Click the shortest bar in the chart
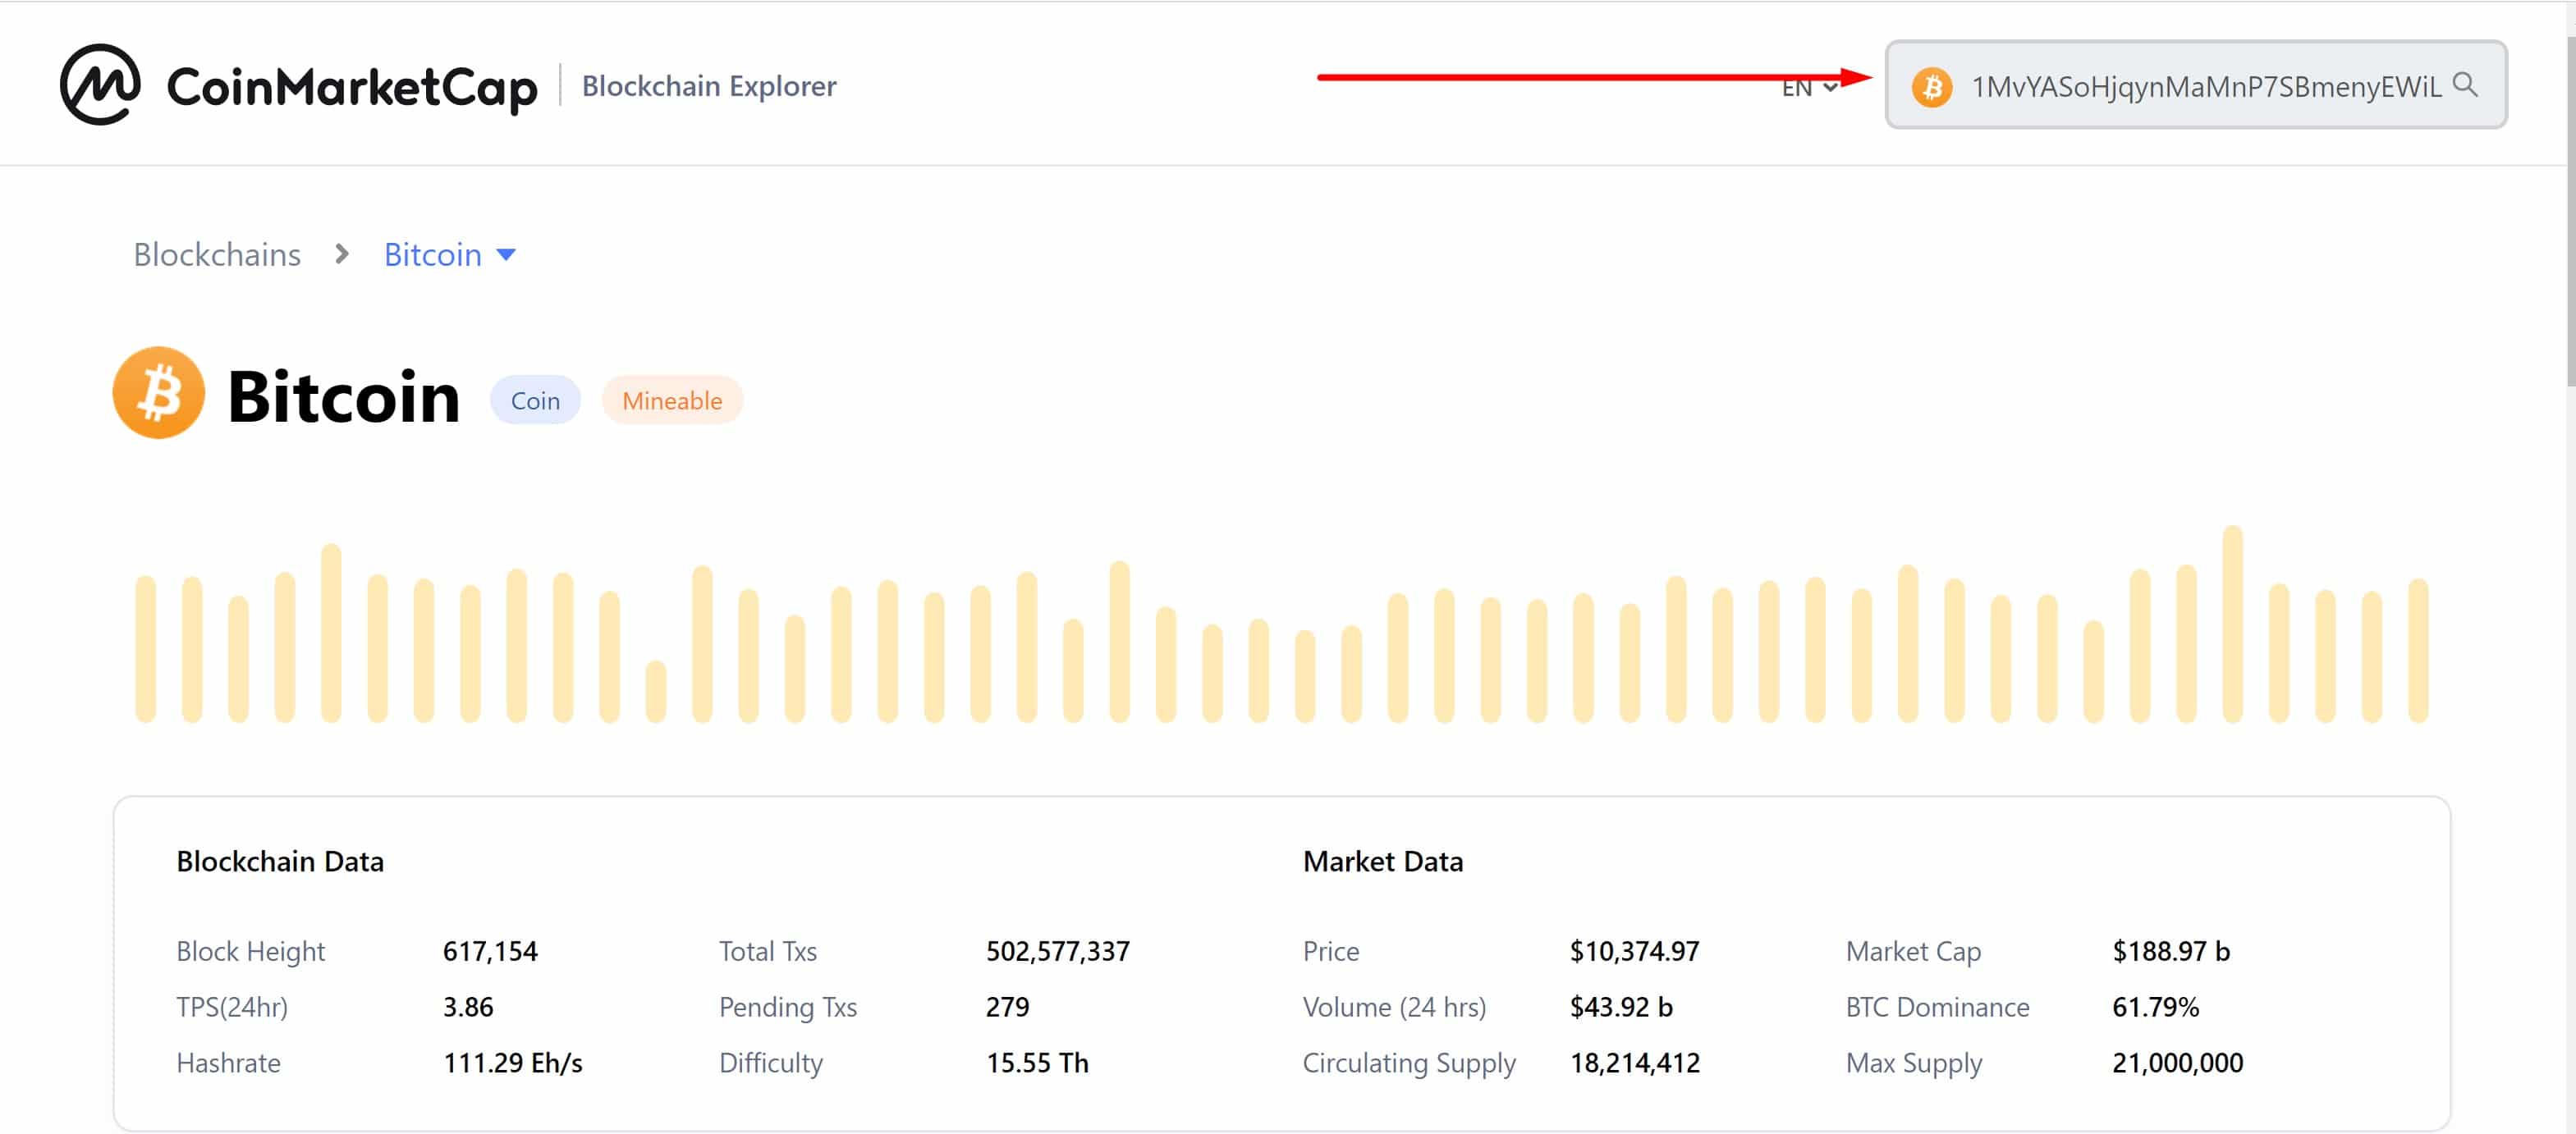This screenshot has height=1134, width=2576. 656,691
